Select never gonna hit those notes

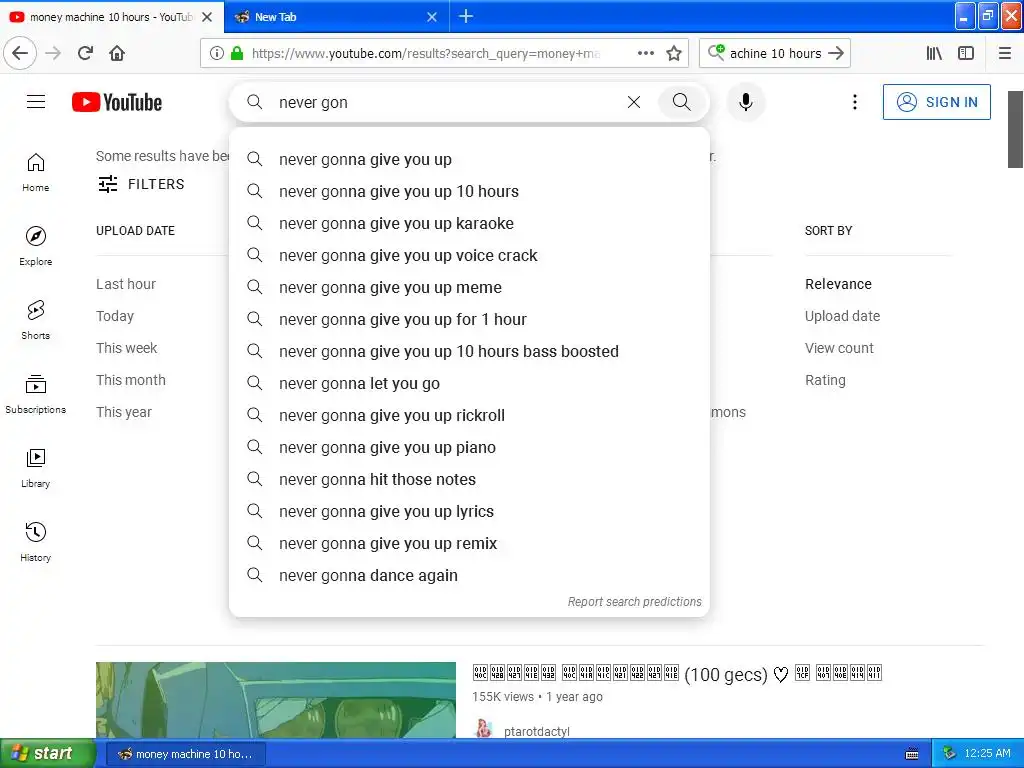pyautogui.click(x=469, y=479)
